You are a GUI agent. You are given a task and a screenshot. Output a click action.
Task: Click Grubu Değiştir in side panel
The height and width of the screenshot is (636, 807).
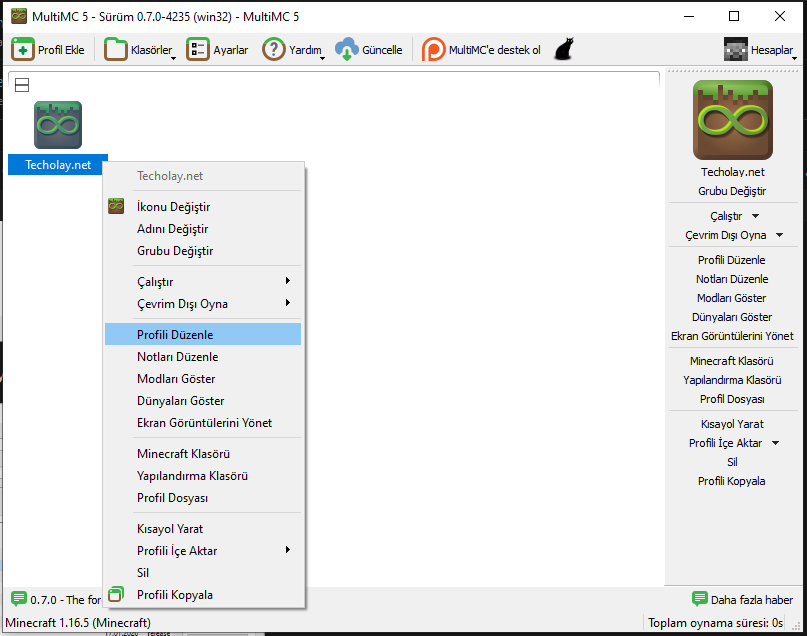pos(732,191)
